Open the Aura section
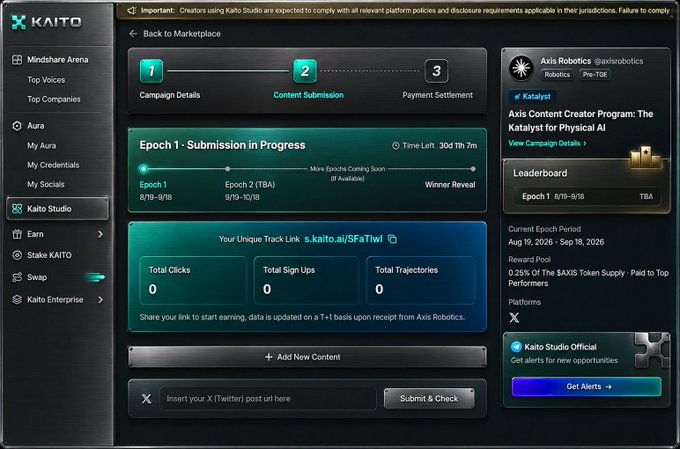The height and width of the screenshot is (449, 680). coord(36,126)
